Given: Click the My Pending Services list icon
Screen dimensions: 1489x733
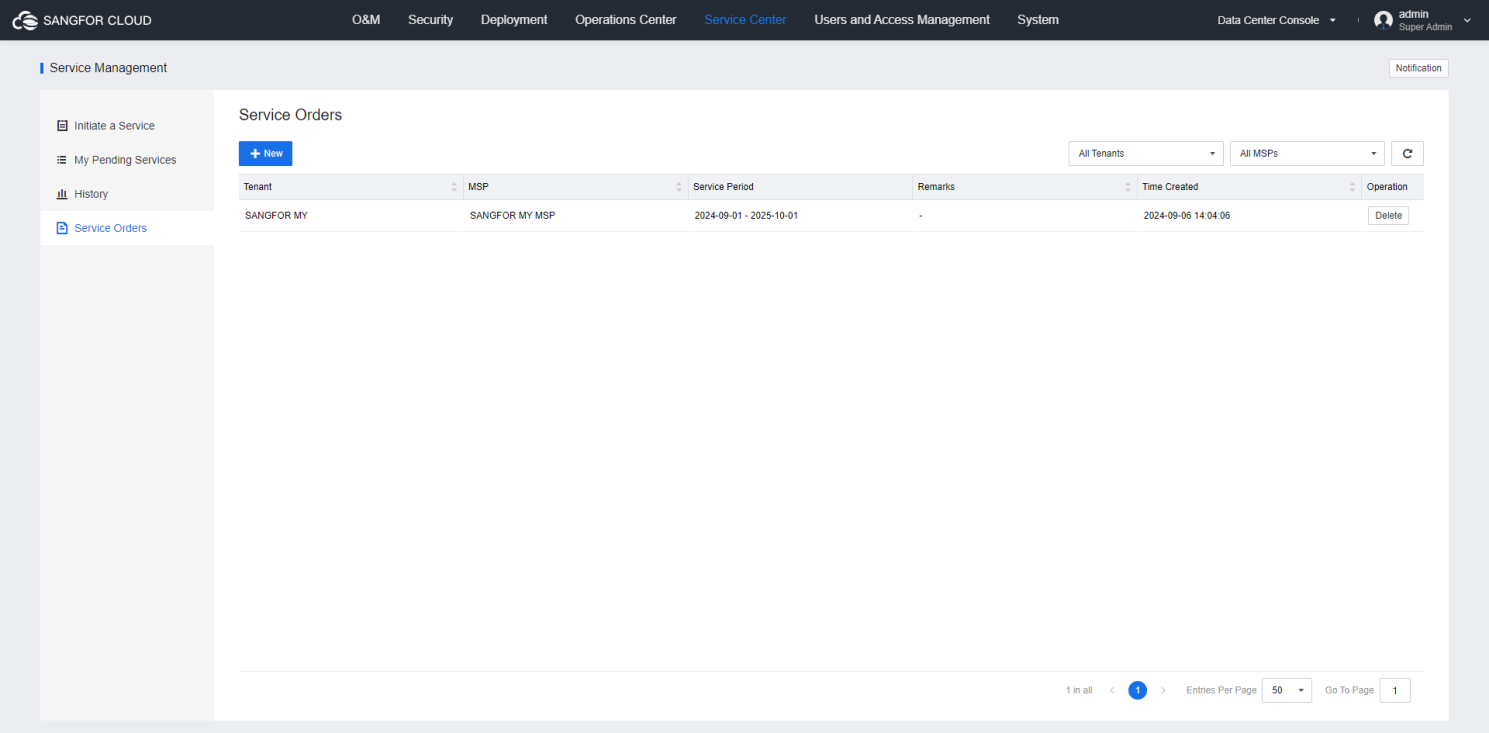Looking at the screenshot, I should point(62,160).
